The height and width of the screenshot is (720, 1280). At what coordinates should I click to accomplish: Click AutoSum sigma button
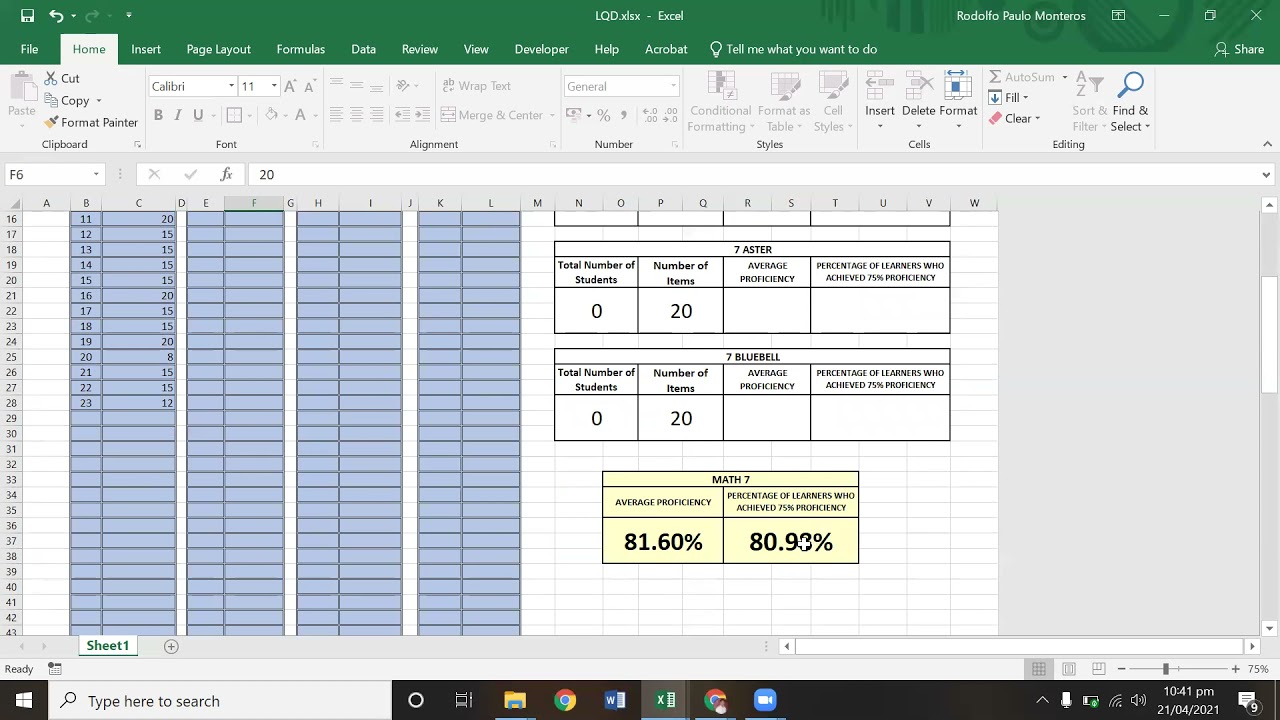[x=1021, y=77]
